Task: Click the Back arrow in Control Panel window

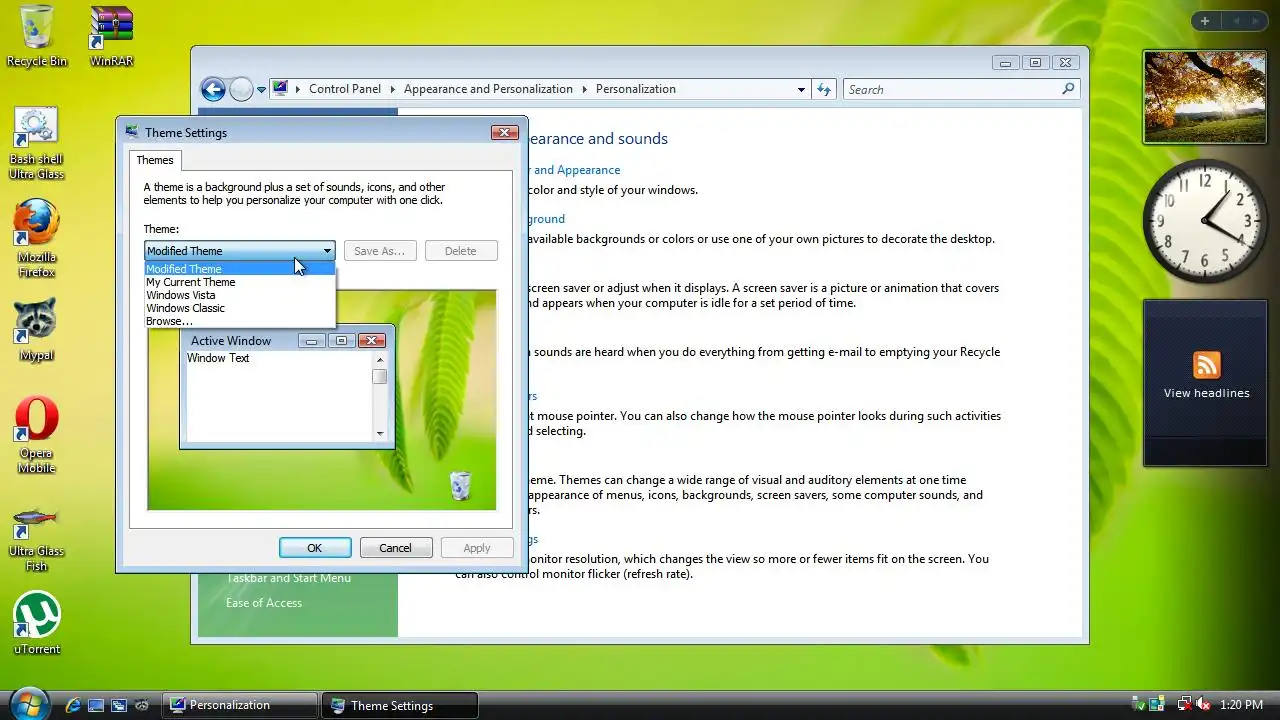Action: (x=213, y=89)
